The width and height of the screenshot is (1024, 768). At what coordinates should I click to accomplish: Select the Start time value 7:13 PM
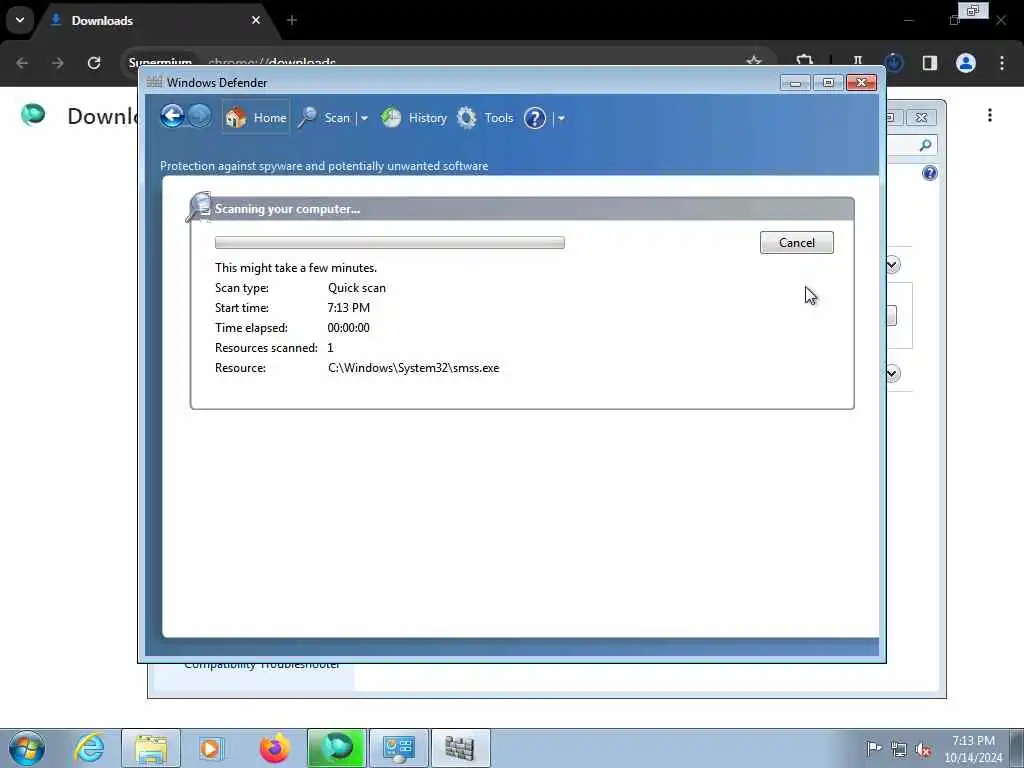pos(349,308)
